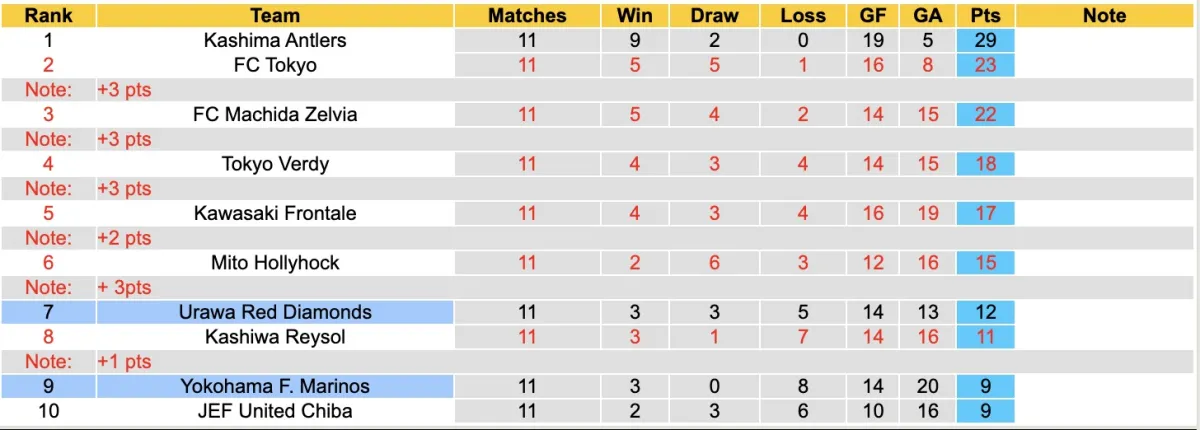Click the Pts column header

click(x=985, y=16)
